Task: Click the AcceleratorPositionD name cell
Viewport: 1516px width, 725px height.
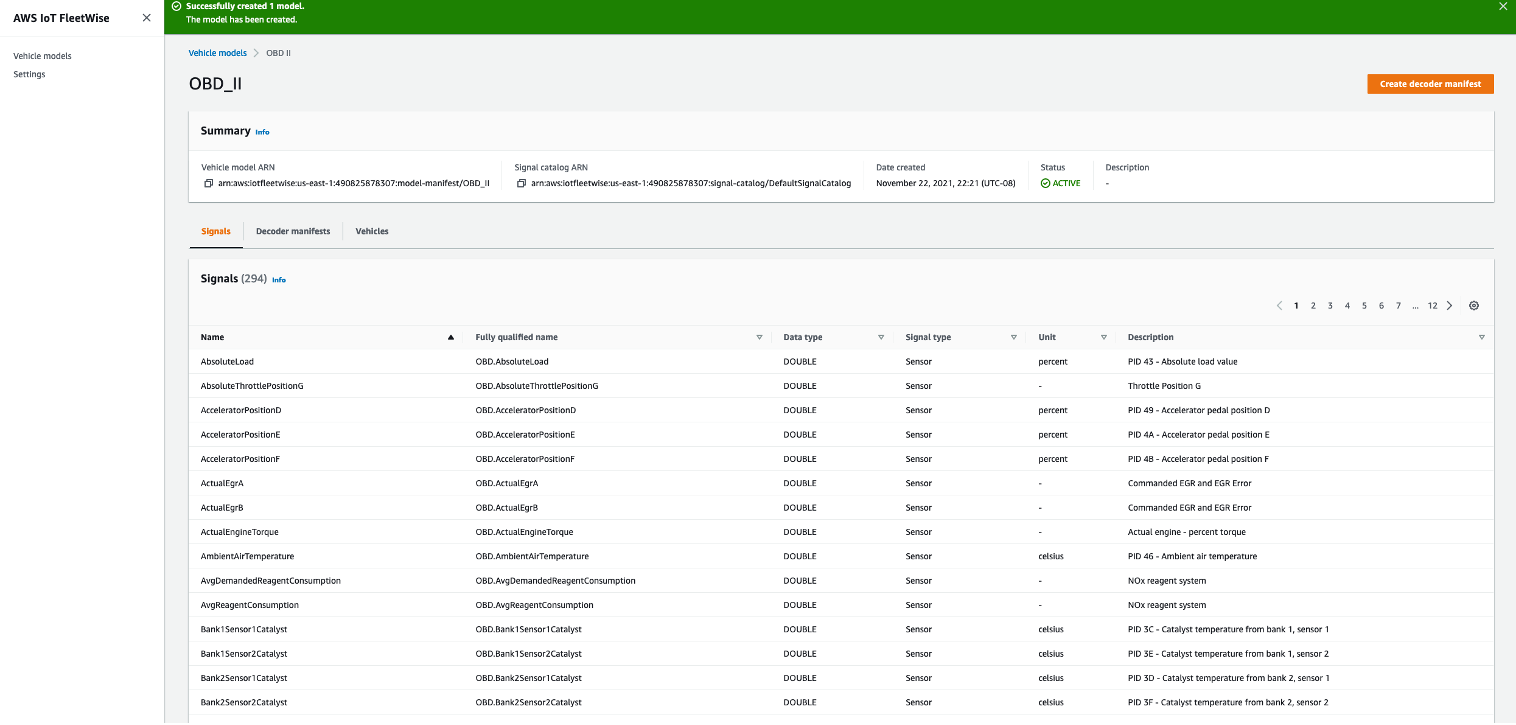Action: [x=240, y=411]
